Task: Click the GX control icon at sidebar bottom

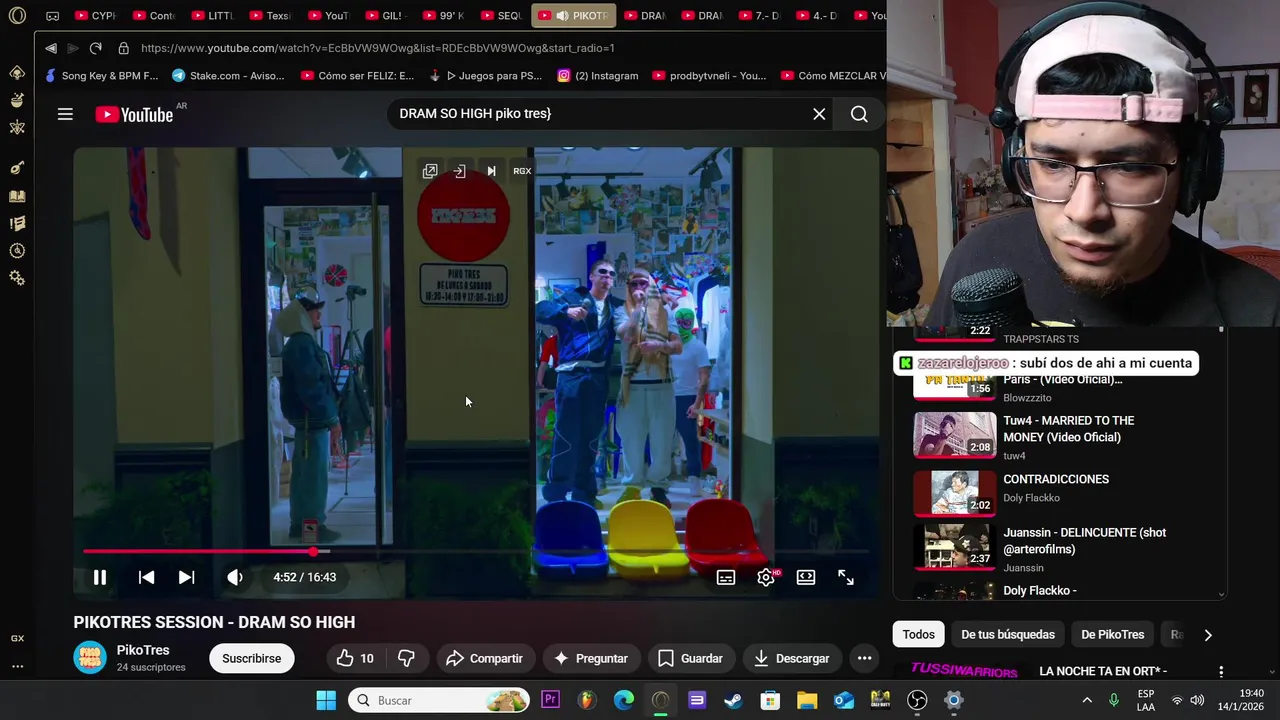Action: click(x=17, y=638)
